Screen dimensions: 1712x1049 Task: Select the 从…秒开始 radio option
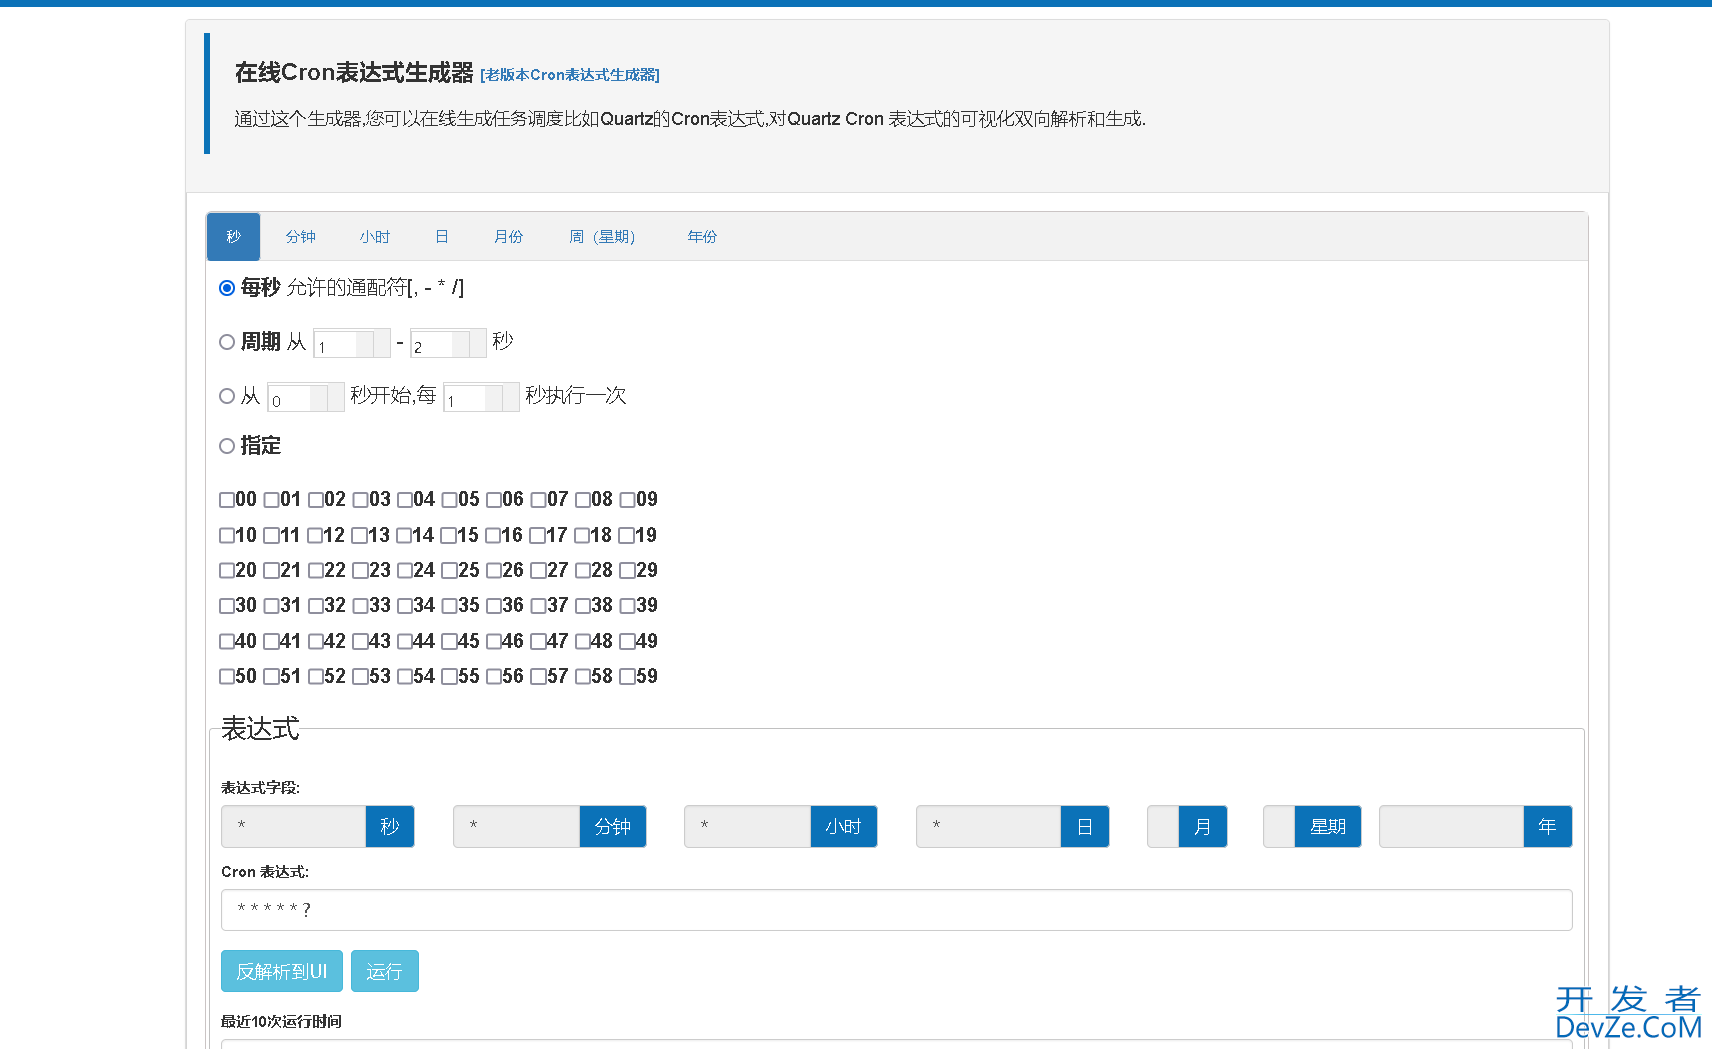(x=227, y=396)
